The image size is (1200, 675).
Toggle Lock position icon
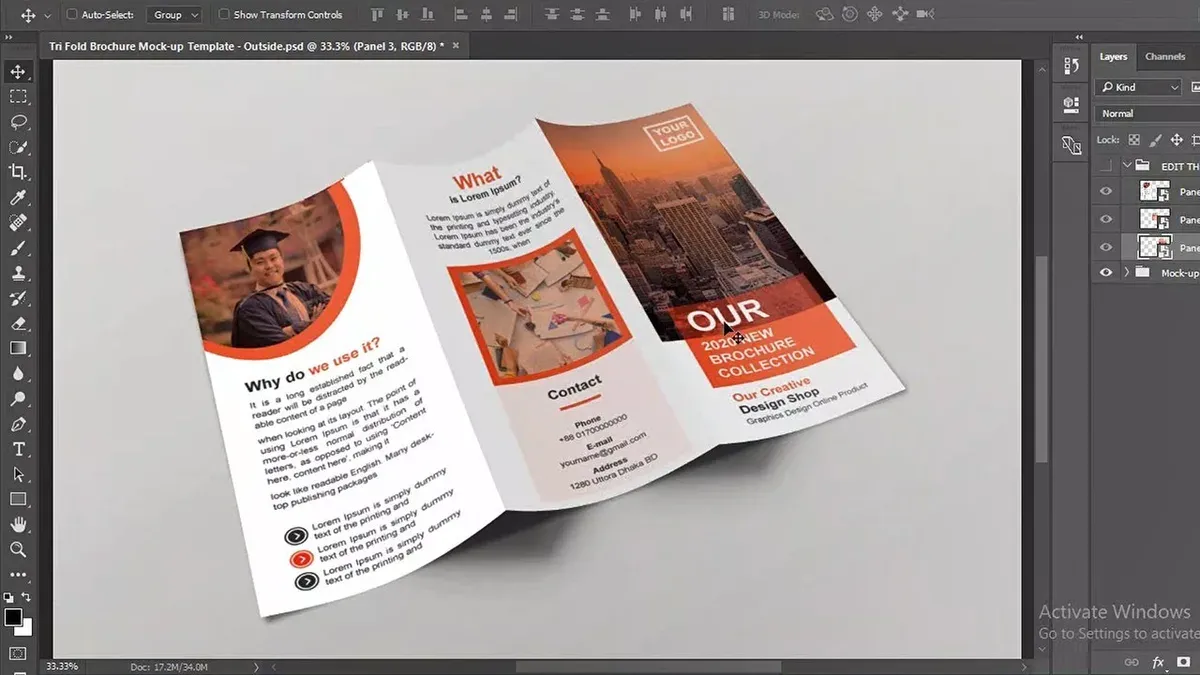tap(1177, 140)
